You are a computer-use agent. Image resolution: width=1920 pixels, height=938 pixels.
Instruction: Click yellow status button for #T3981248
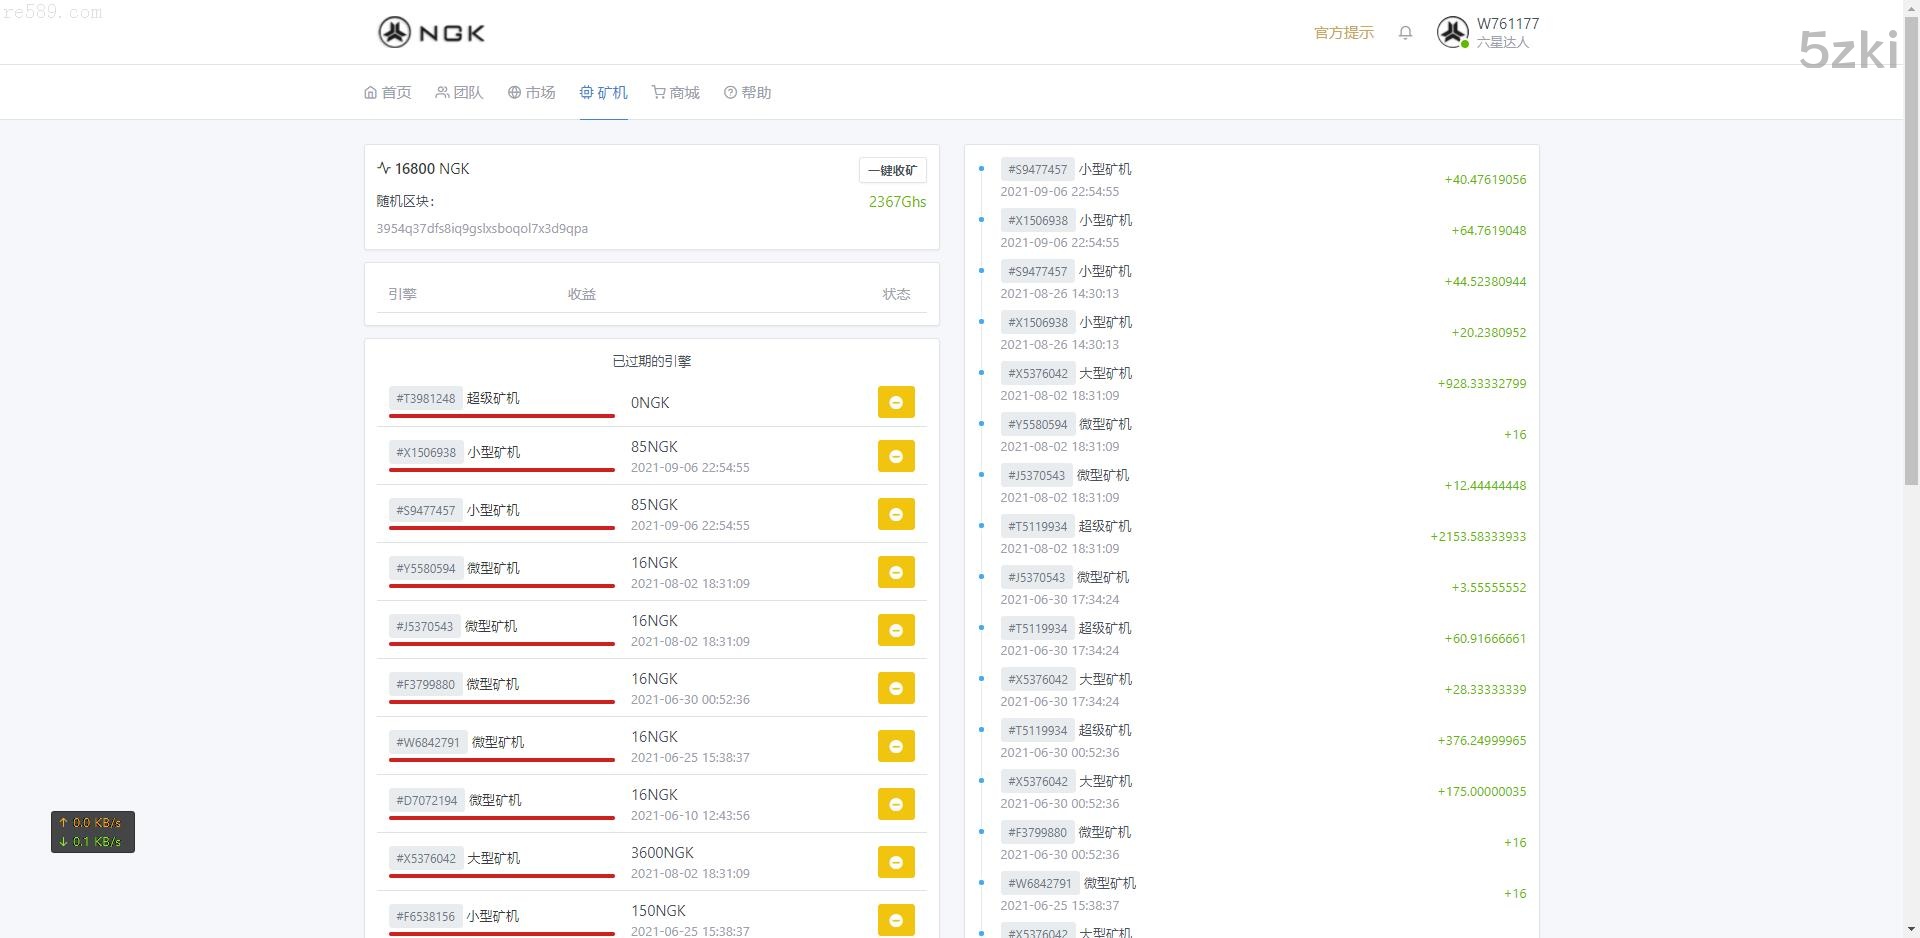click(x=895, y=402)
